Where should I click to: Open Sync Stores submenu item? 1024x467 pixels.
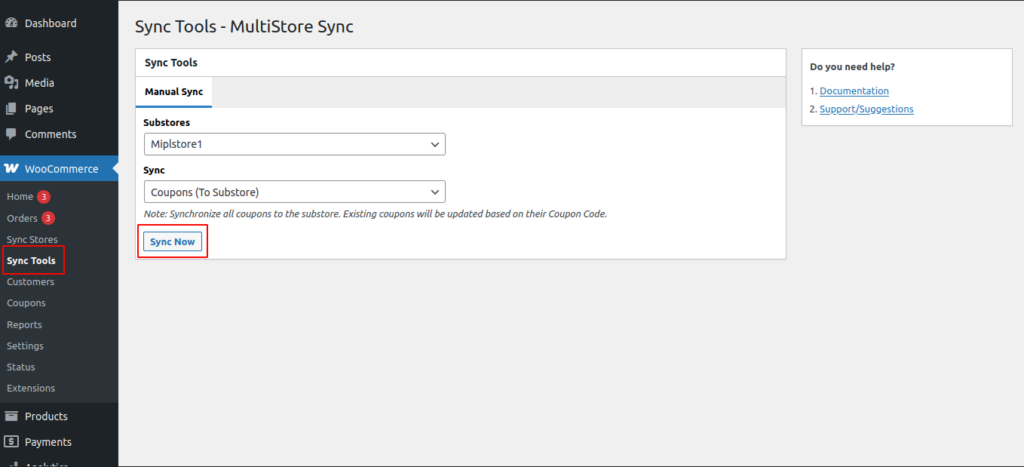pos(32,240)
